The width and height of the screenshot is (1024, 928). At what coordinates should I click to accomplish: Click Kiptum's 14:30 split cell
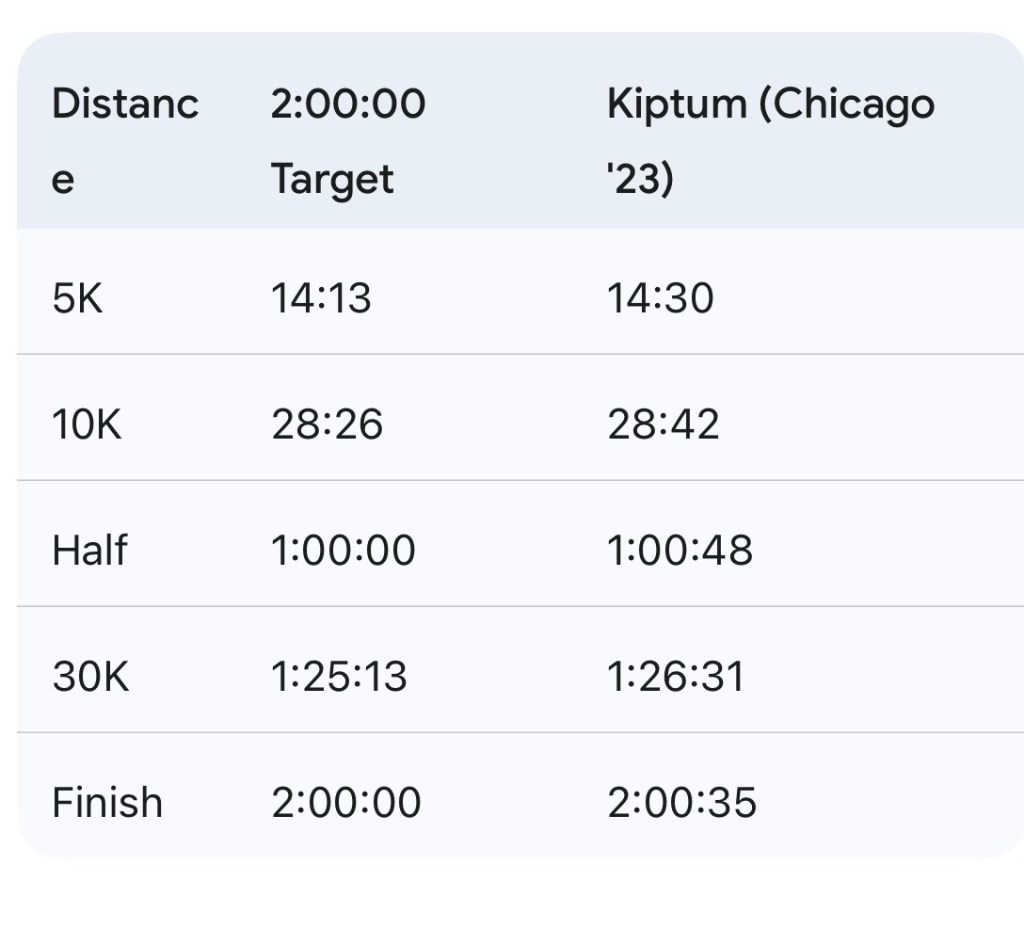tap(660, 298)
